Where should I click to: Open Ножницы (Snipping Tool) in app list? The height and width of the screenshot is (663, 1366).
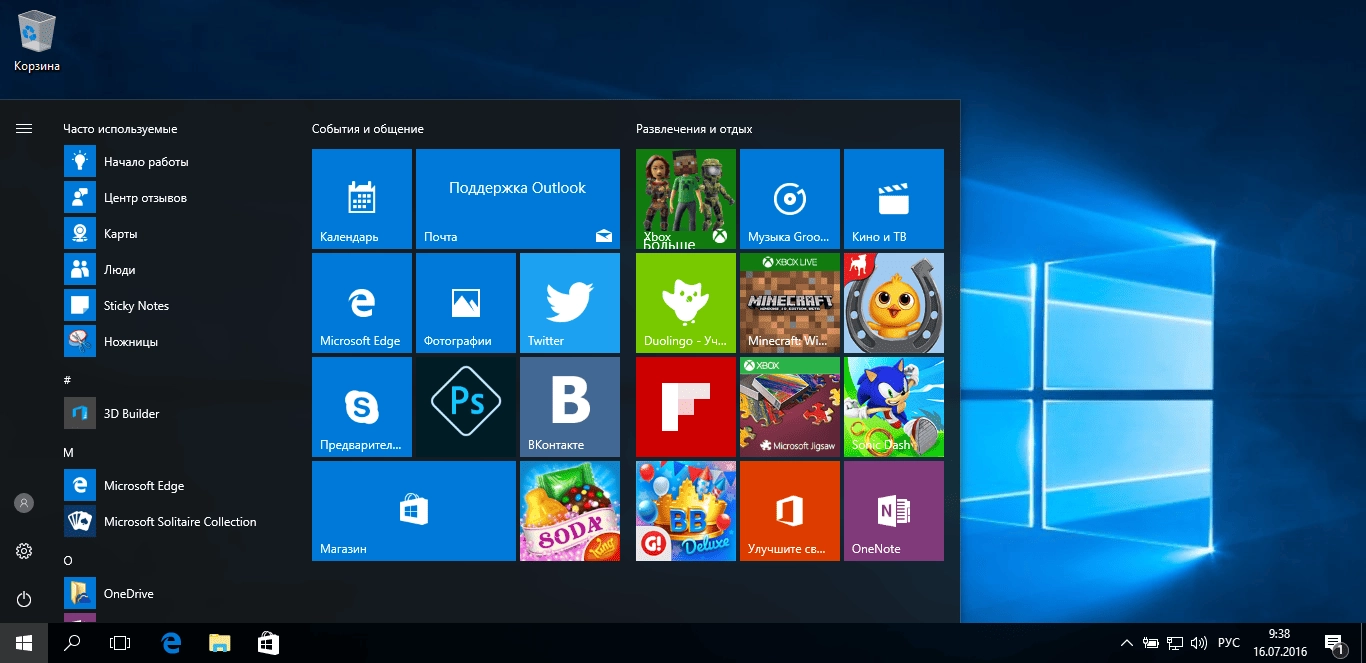(178, 342)
